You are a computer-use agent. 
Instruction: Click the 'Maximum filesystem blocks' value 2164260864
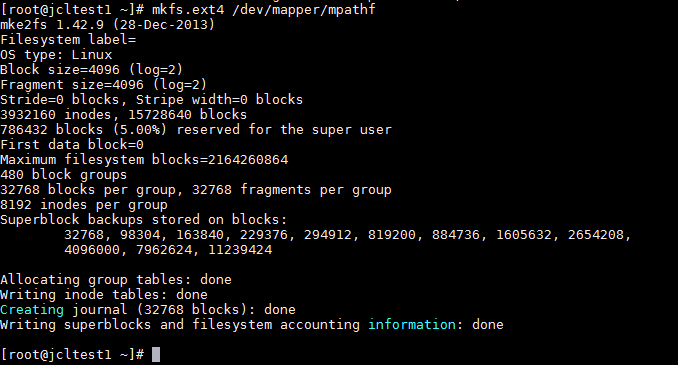(248, 160)
